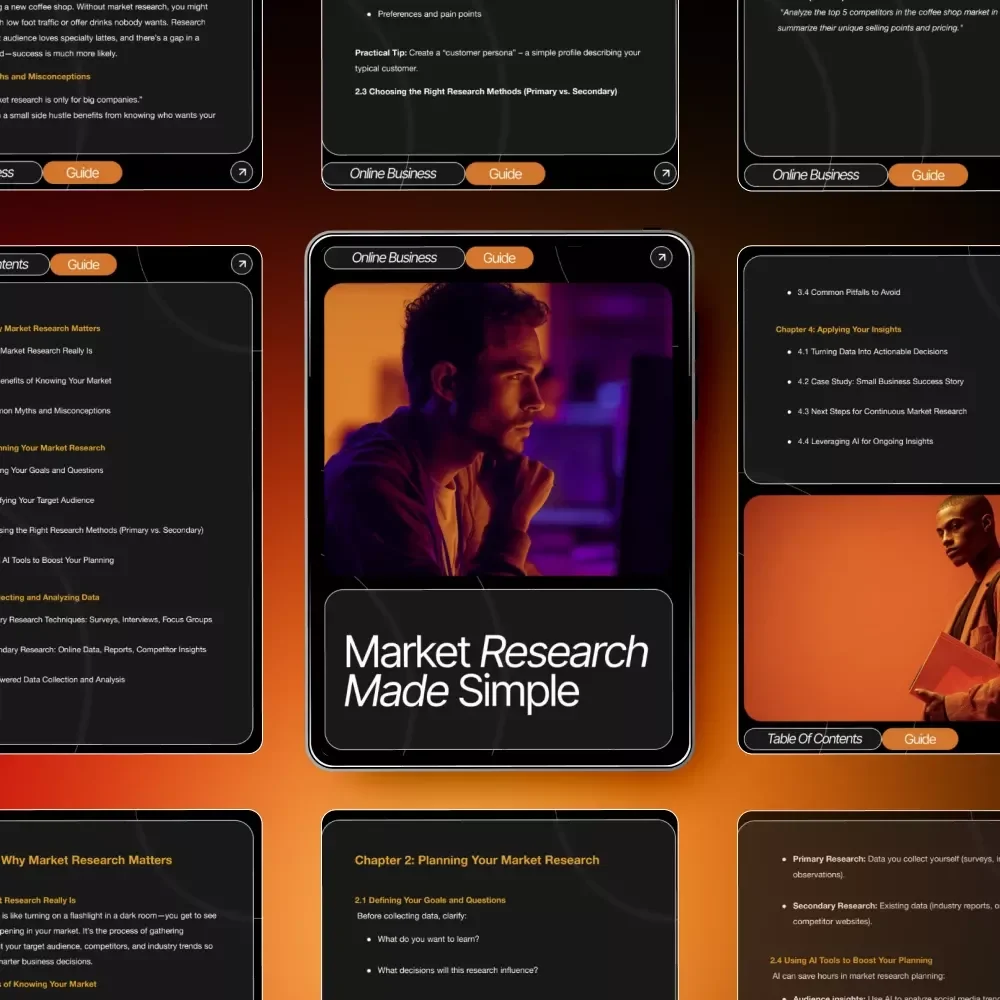Screen dimensions: 1000x1000
Task: Click 'What decisions will this research influence?' bullet
Action: [x=457, y=970]
